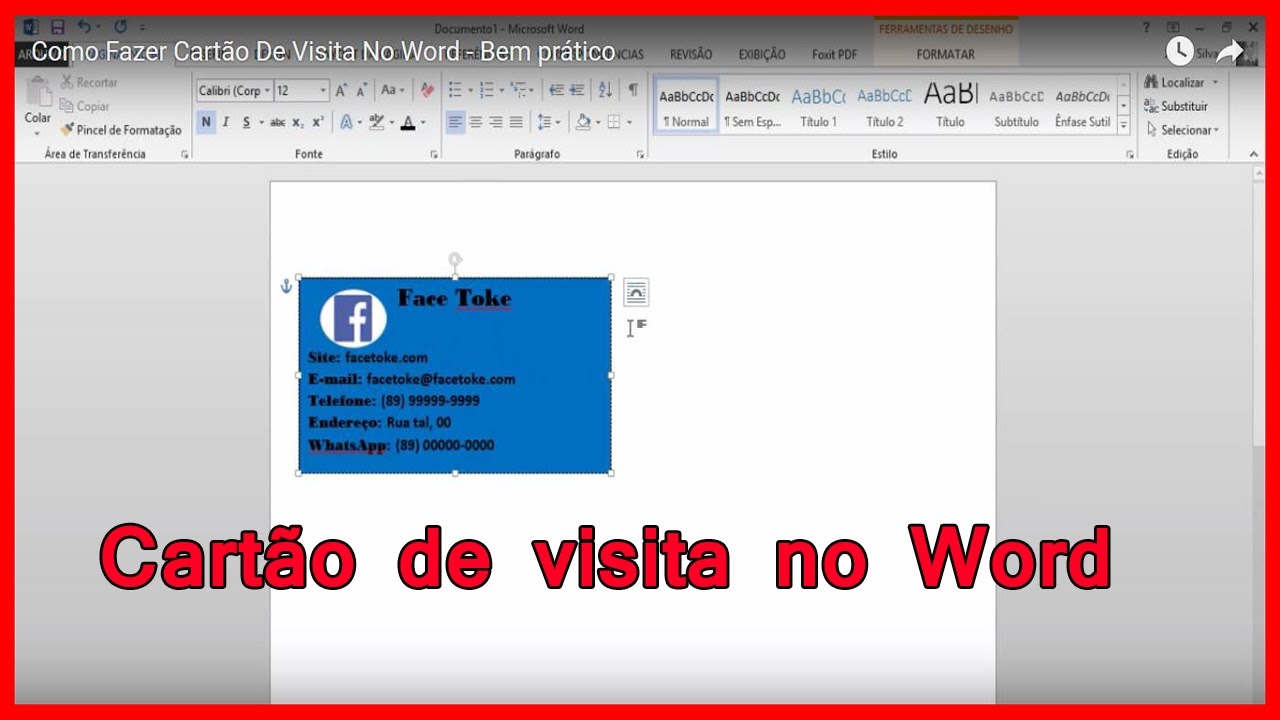1280x720 pixels.
Task: Toggle italic formatting
Action: click(x=226, y=122)
